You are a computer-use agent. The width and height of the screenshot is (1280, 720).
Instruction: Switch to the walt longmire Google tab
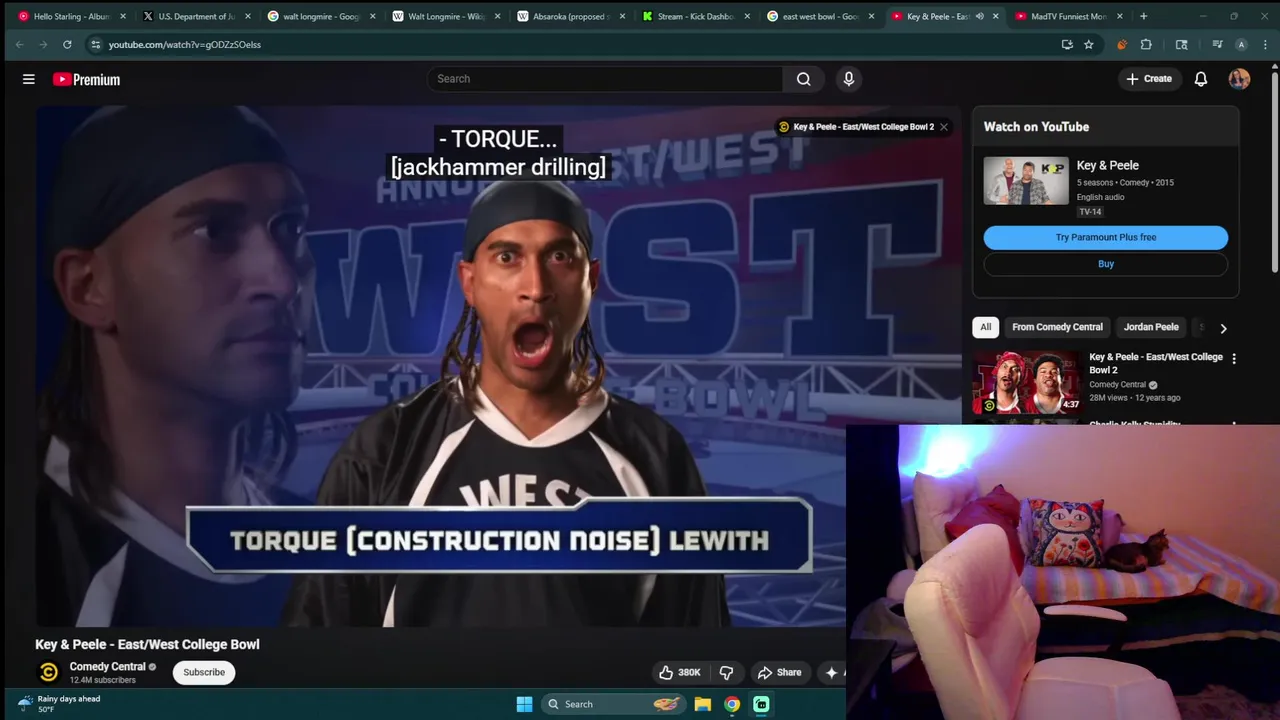(320, 16)
